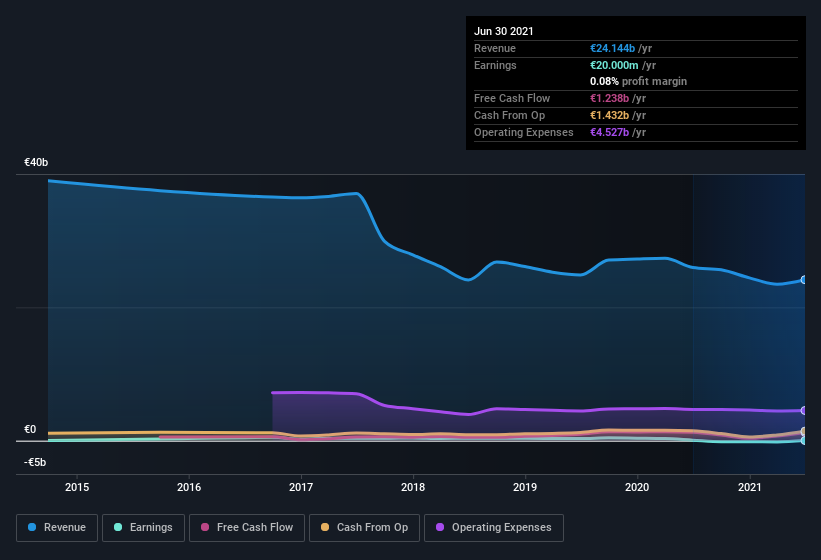Screen dimensions: 821x560
Task: Select the Revenue data point at Jun 2021
Action: (x=804, y=280)
